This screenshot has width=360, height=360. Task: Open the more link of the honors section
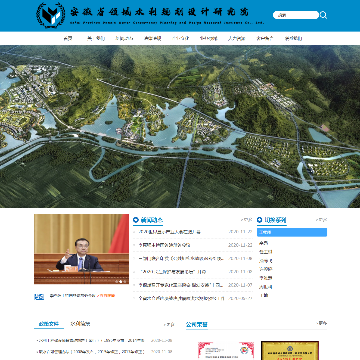(321, 323)
